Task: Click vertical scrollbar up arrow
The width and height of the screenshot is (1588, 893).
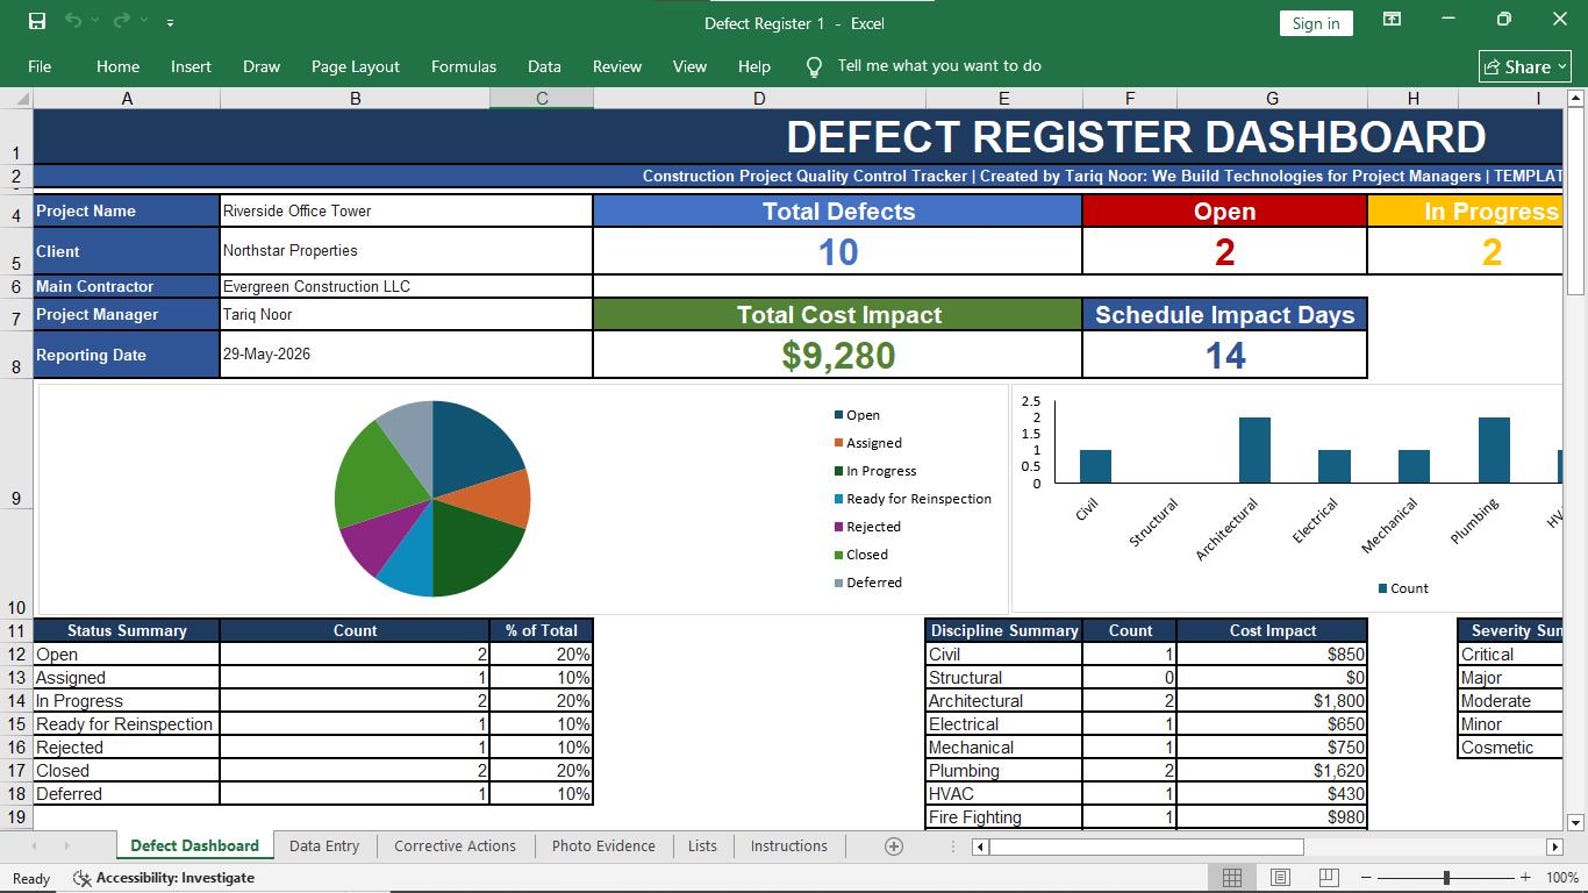Action: click(1575, 98)
